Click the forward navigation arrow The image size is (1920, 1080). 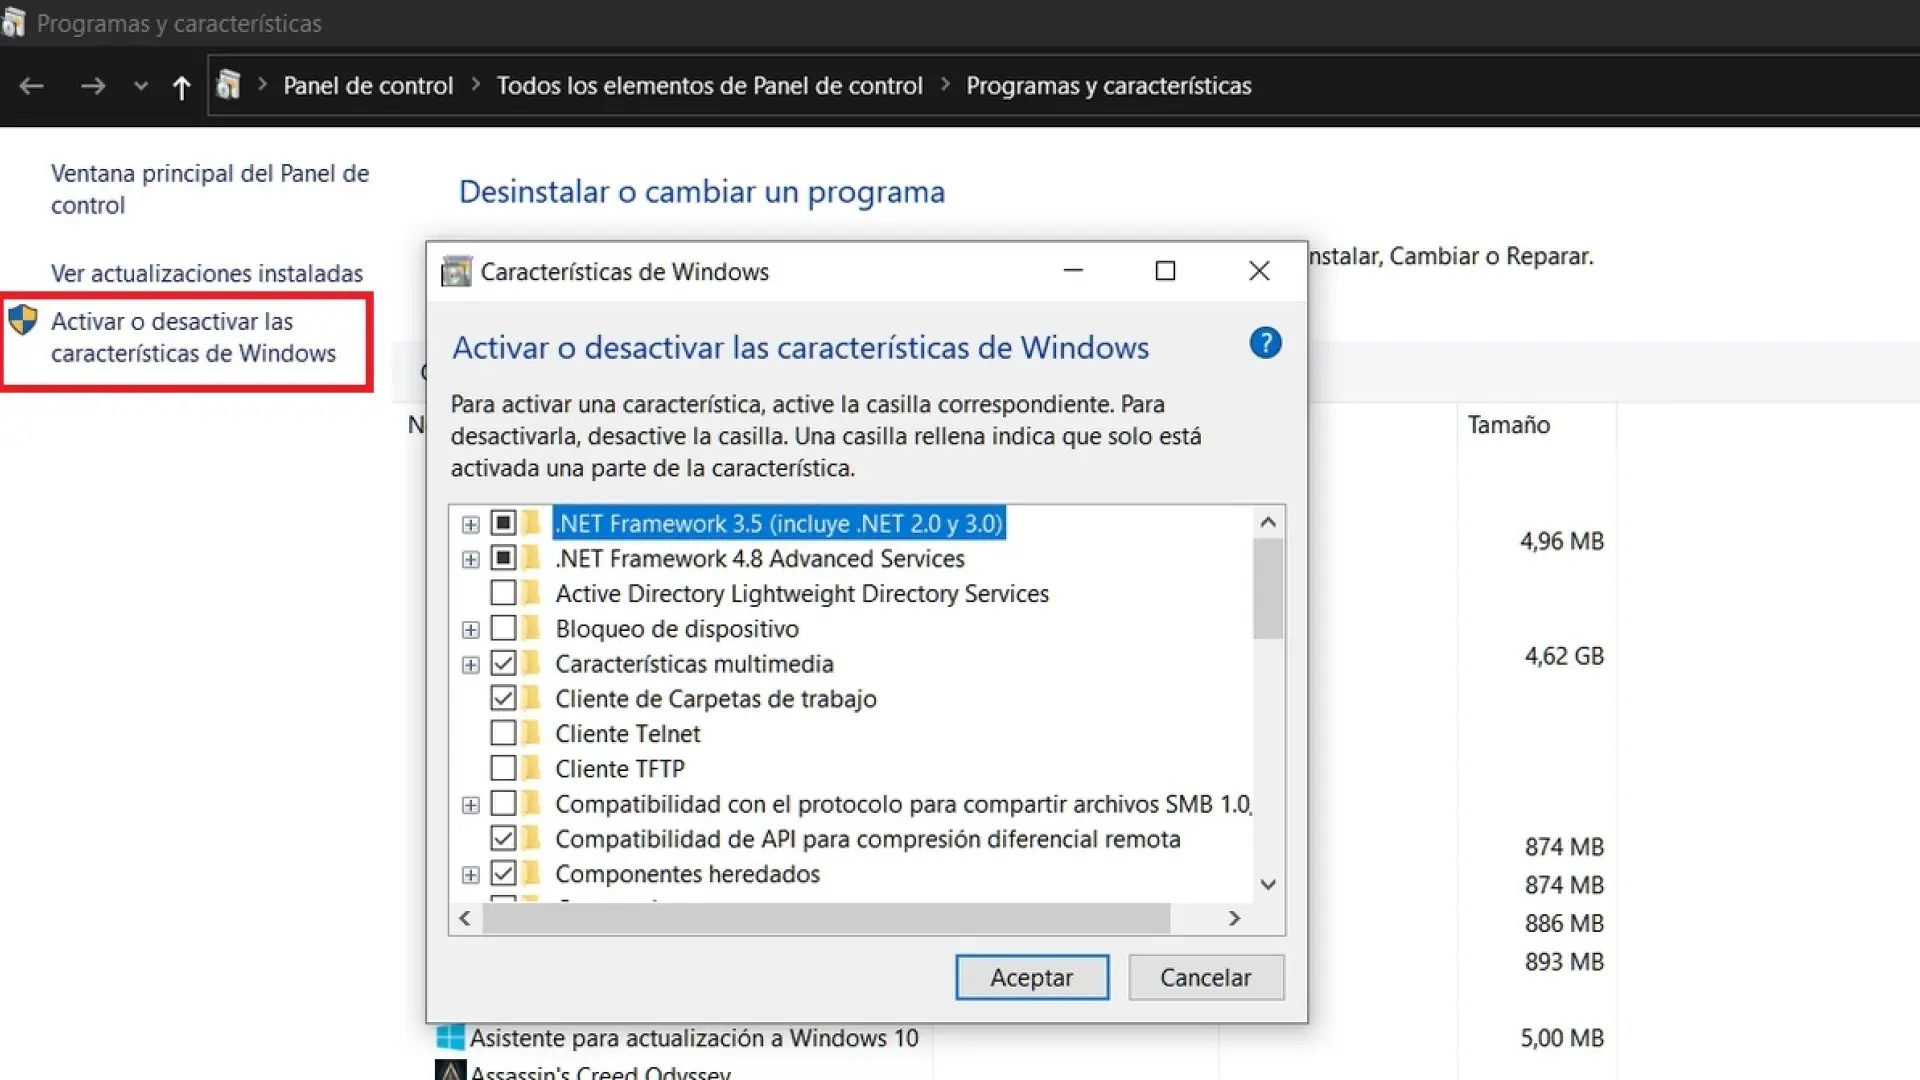click(93, 87)
